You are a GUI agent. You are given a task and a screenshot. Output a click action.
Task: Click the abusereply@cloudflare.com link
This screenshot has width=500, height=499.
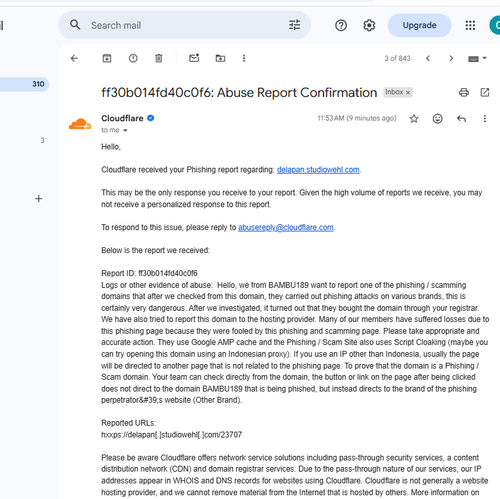click(x=286, y=227)
